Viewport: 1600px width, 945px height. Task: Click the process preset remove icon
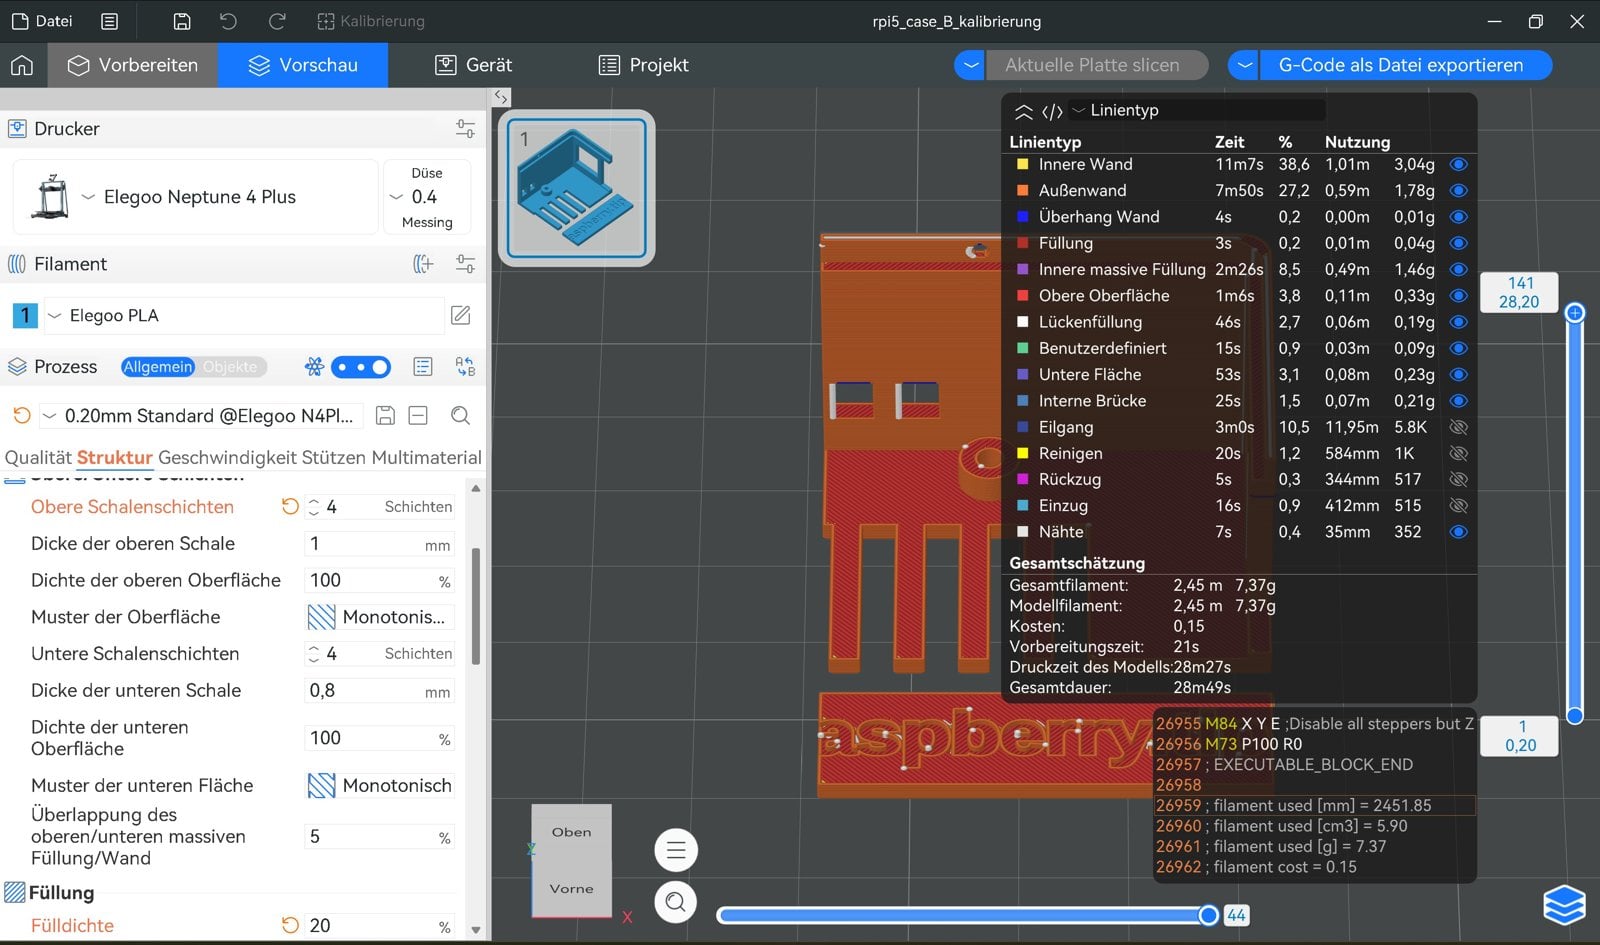click(418, 416)
